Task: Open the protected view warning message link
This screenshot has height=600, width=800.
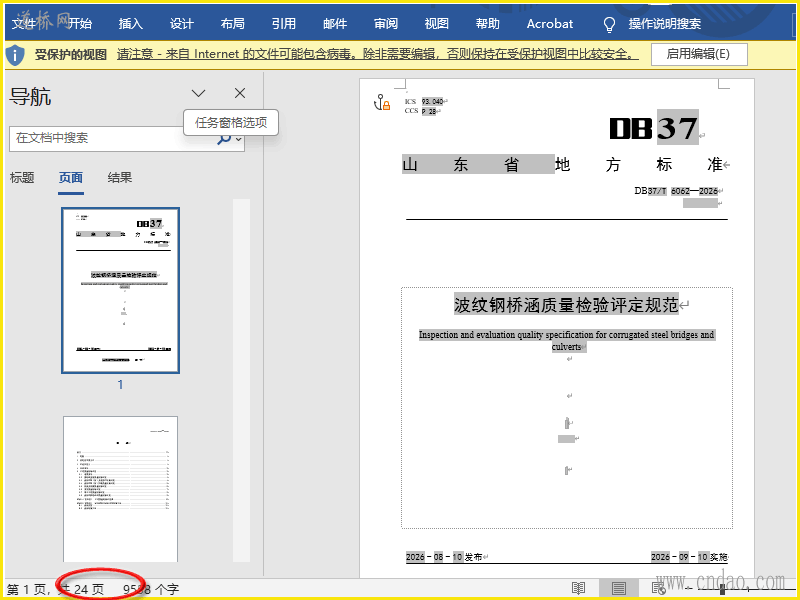Action: click(378, 54)
